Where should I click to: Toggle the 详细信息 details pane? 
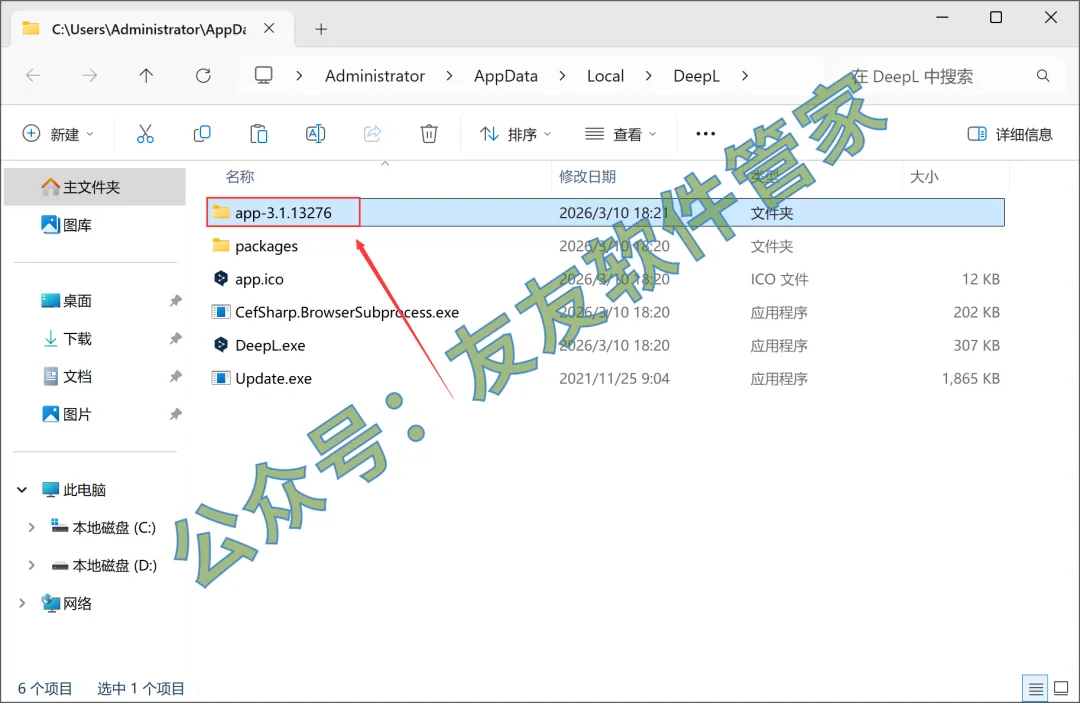point(1010,134)
